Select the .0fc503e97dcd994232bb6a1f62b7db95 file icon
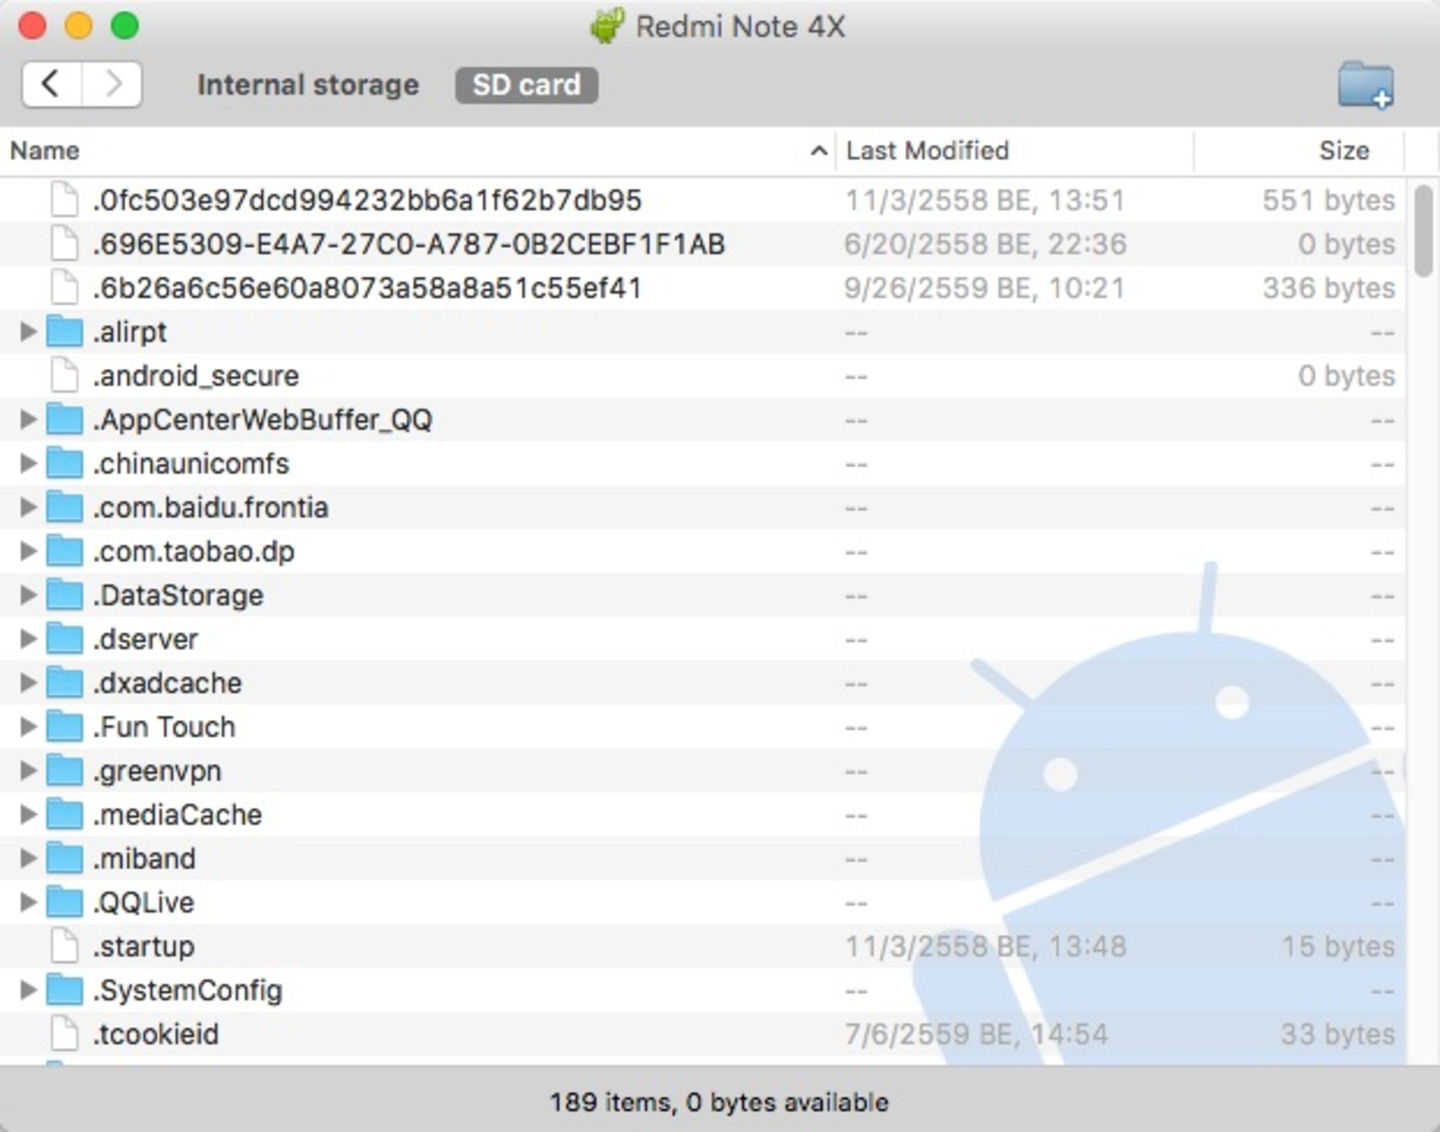 65,200
